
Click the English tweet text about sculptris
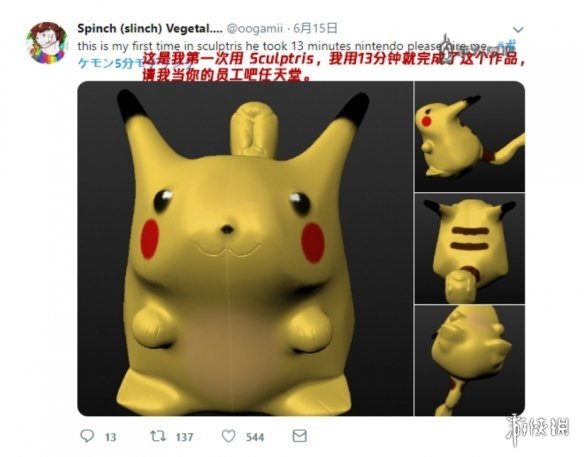coord(282,47)
